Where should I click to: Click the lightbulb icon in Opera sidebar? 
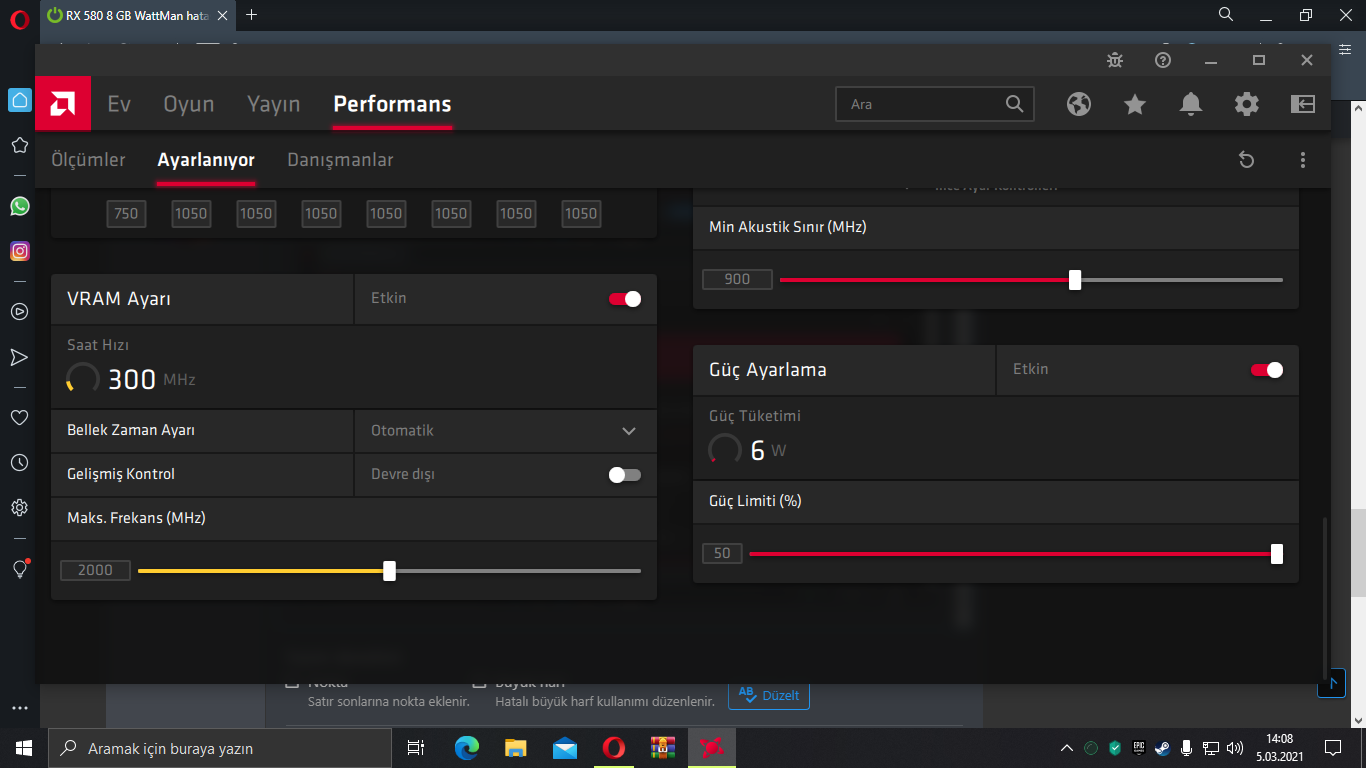click(19, 568)
